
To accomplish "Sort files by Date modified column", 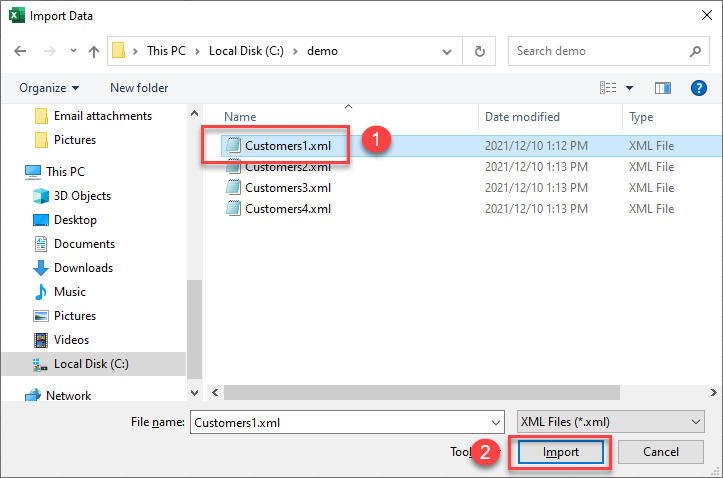I will coord(522,117).
